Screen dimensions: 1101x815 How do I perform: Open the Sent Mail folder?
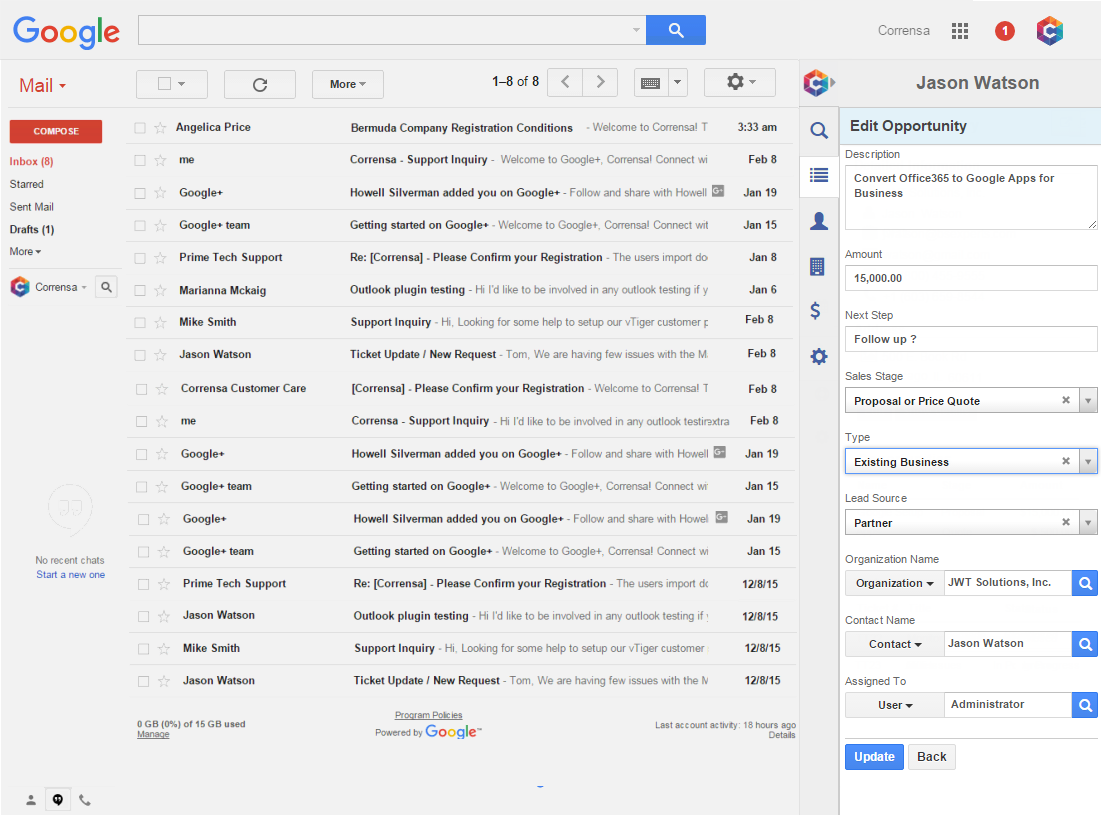click(32, 206)
